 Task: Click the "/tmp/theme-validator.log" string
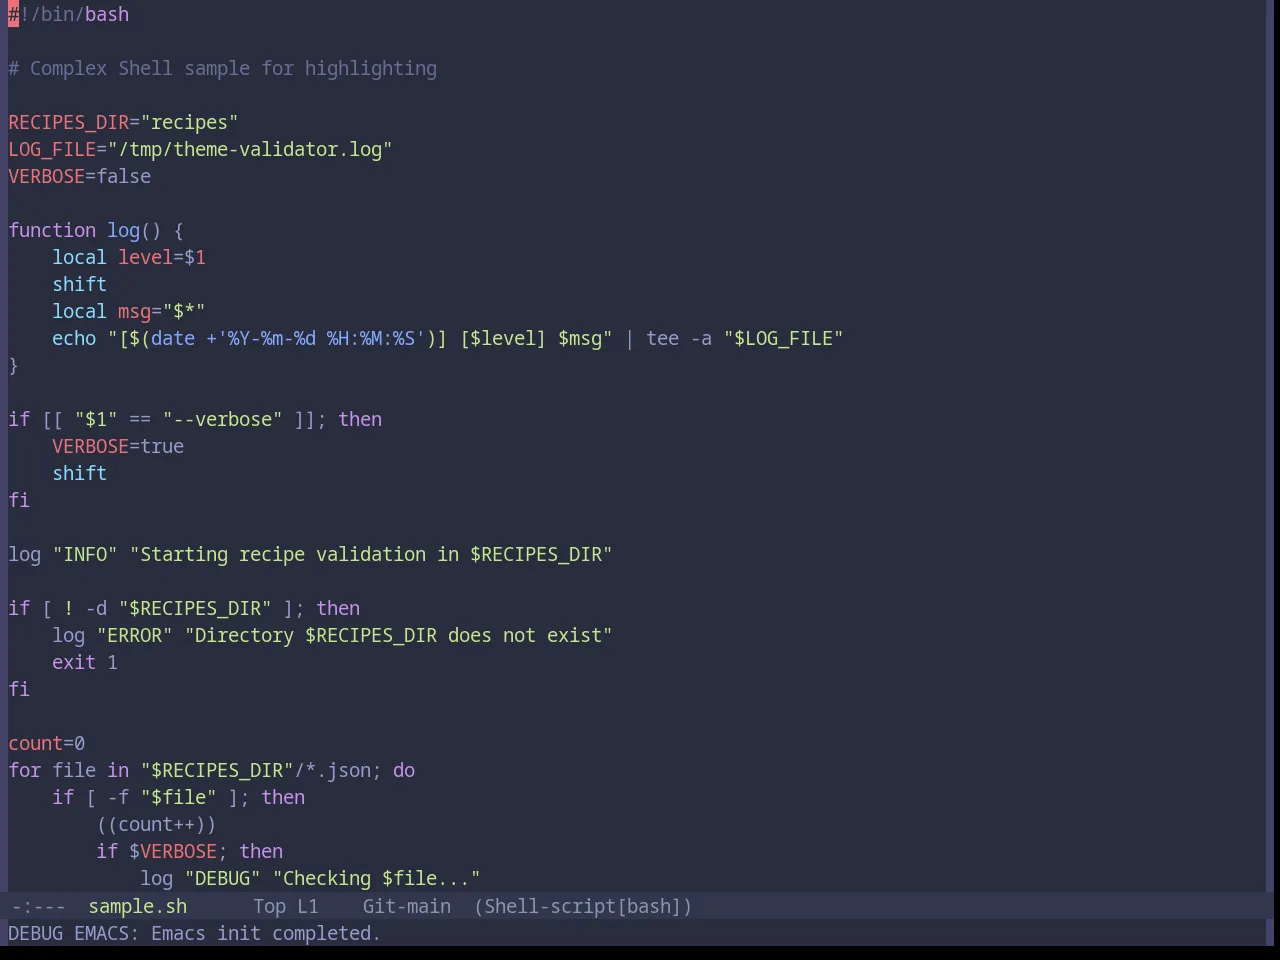coord(250,149)
